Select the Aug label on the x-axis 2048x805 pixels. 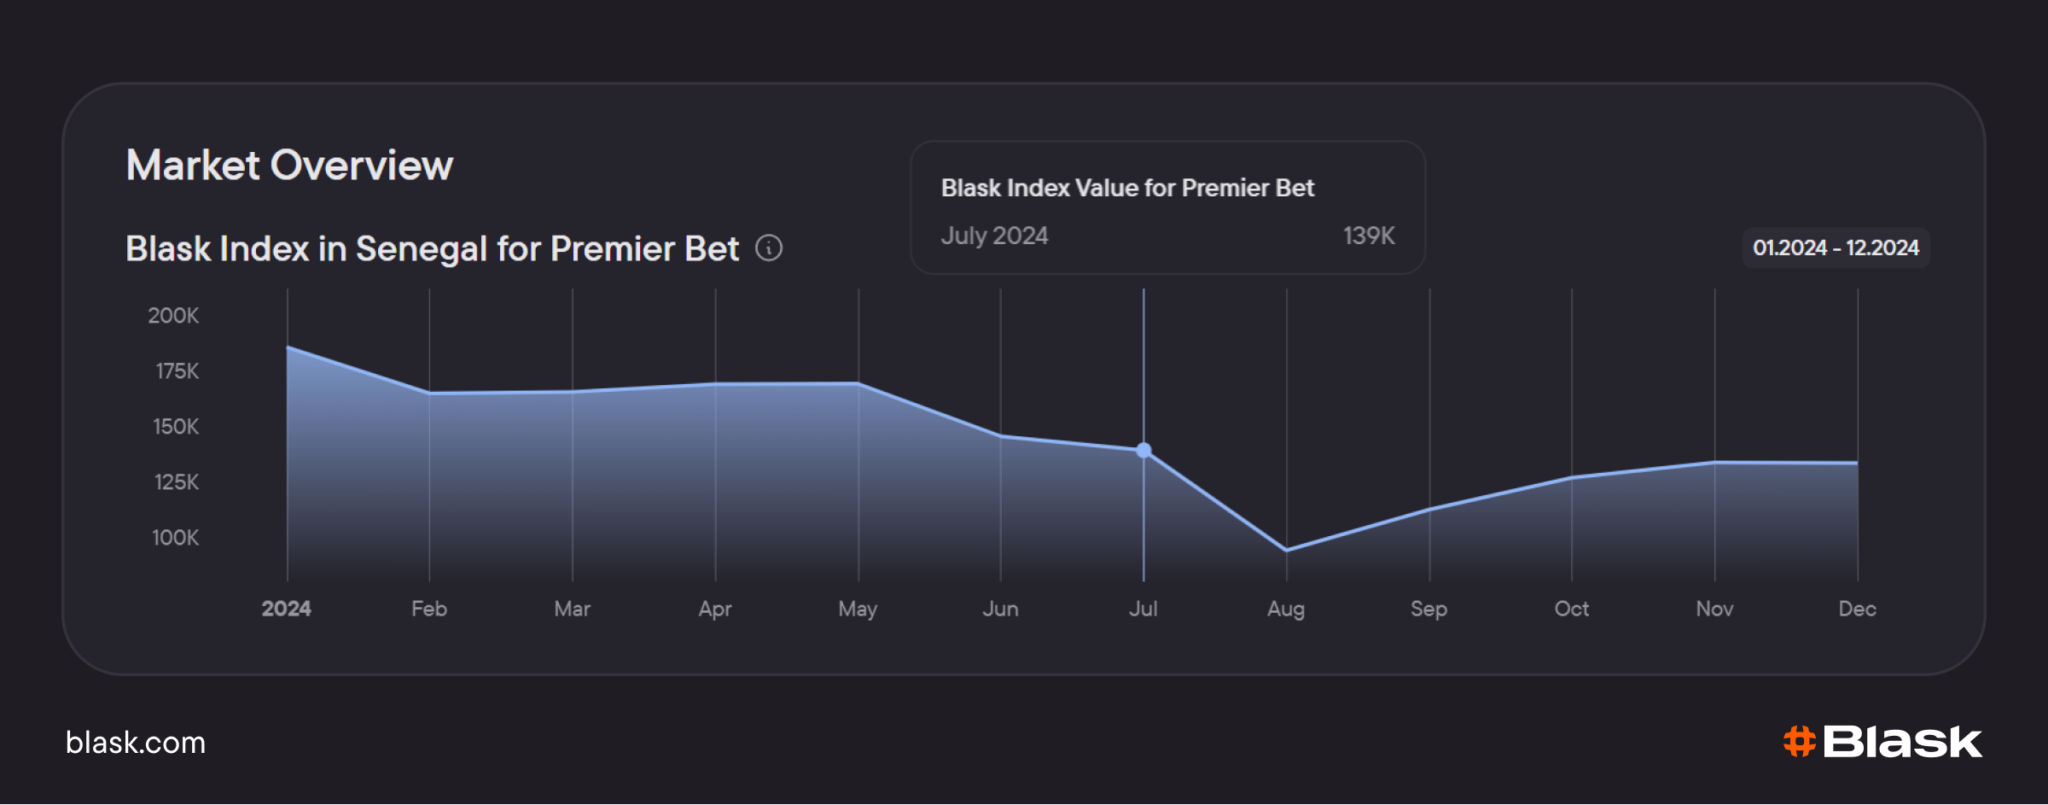[1285, 609]
